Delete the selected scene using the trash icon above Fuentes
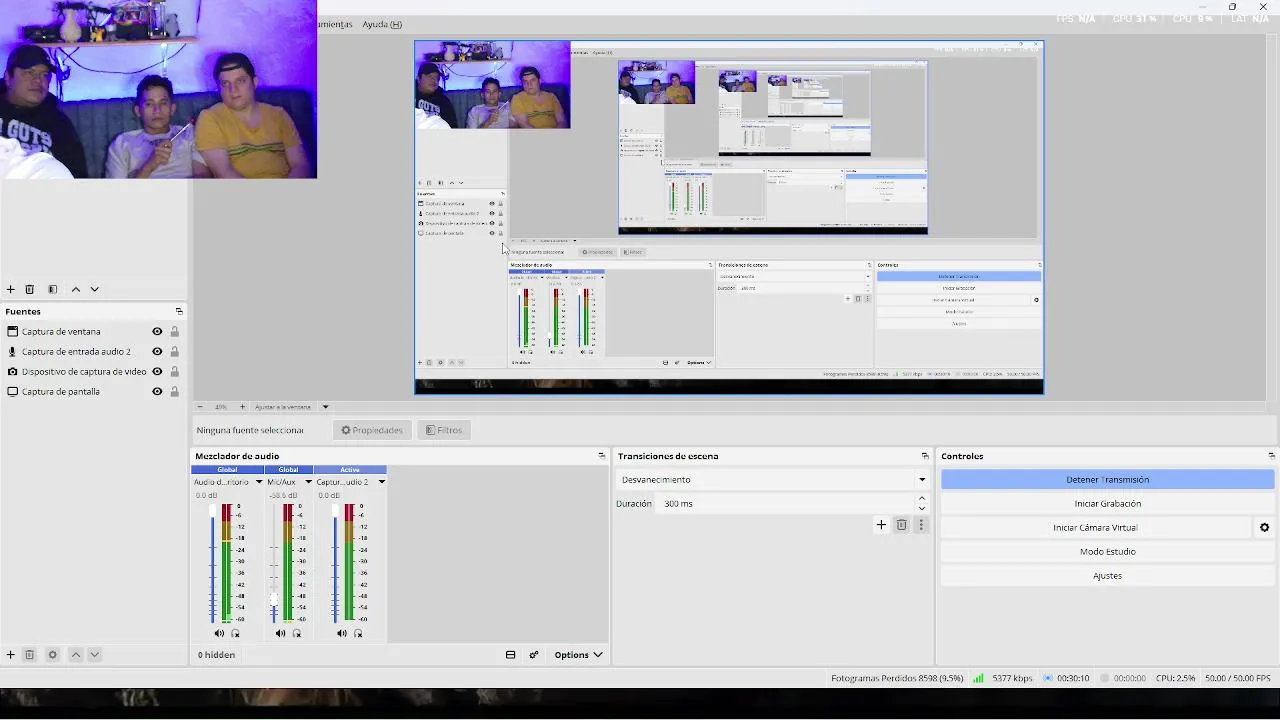The width and height of the screenshot is (1280, 720). pyautogui.click(x=30, y=289)
